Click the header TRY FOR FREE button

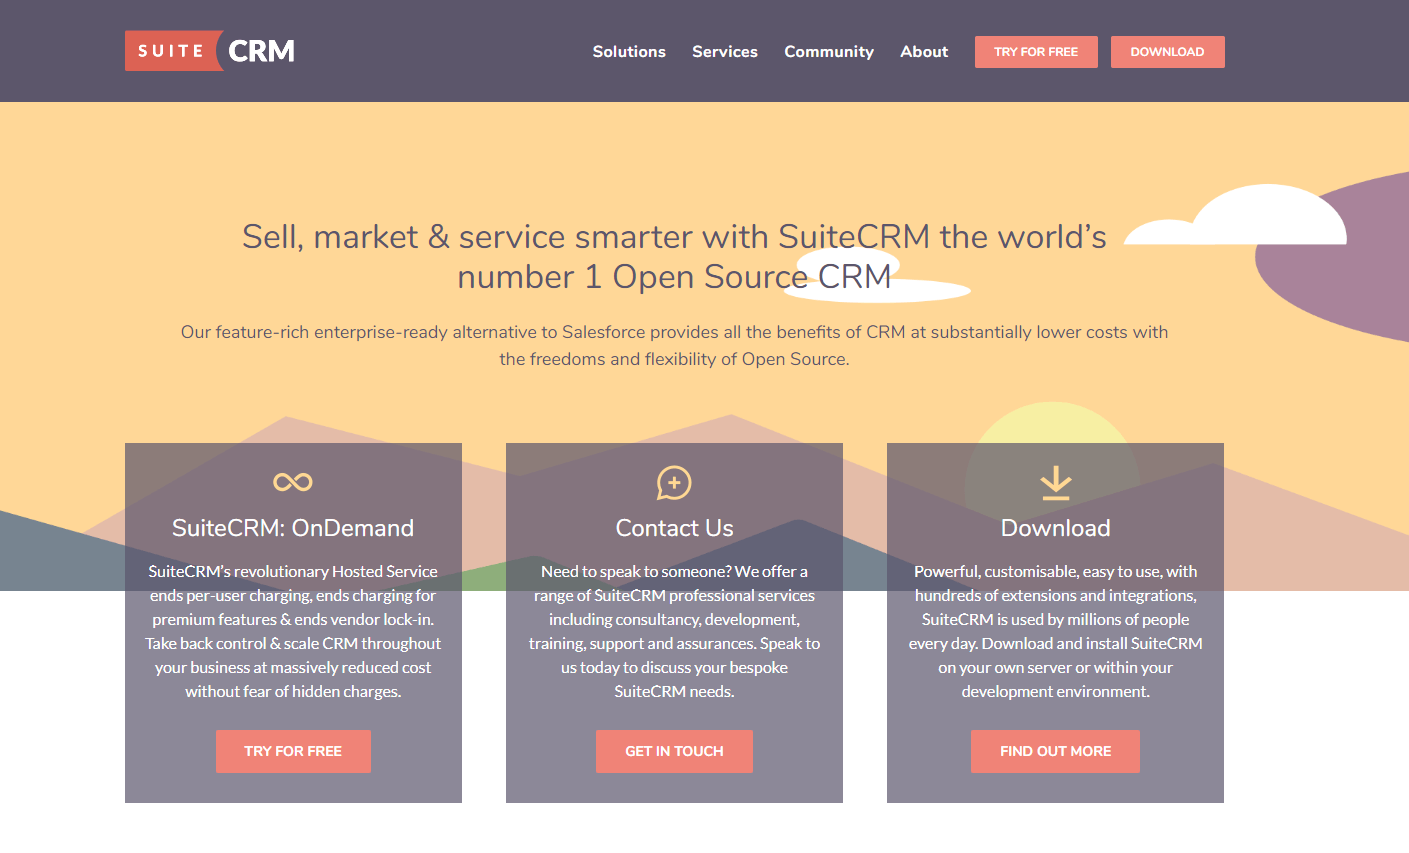coord(1036,52)
